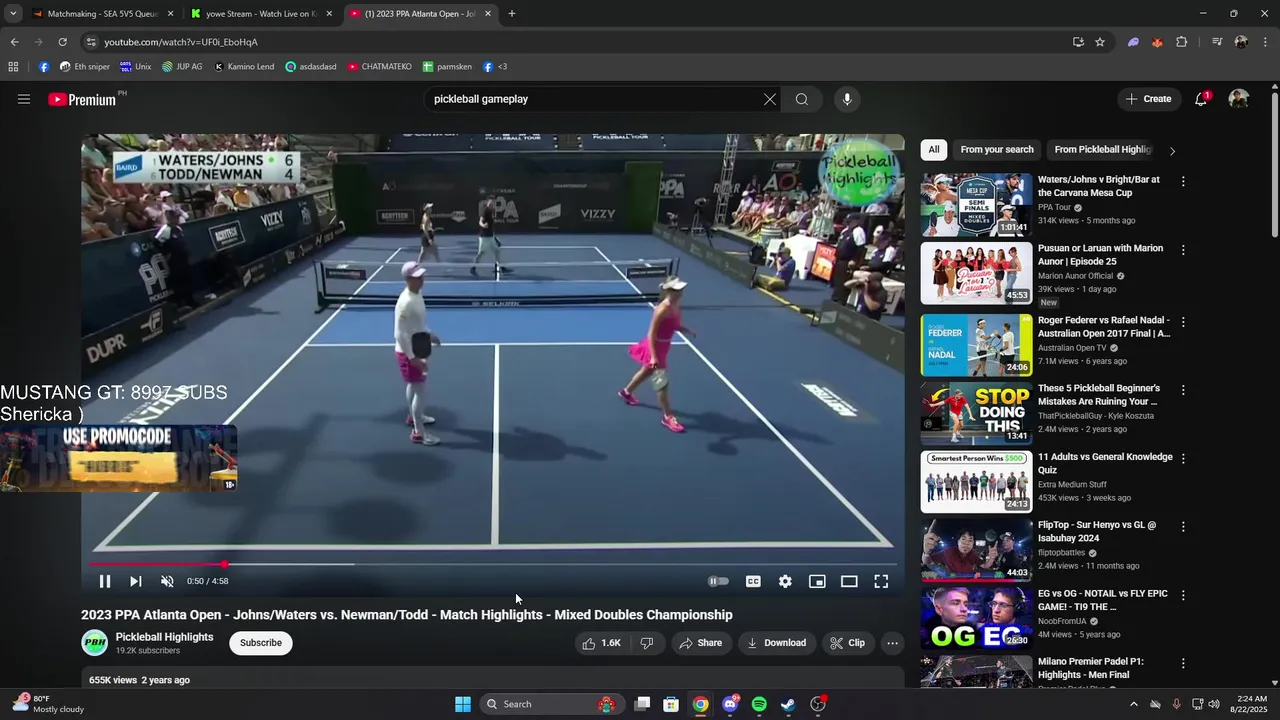Open the browser tab search dropdown
Viewport: 1280px width, 720px height.
point(13,14)
